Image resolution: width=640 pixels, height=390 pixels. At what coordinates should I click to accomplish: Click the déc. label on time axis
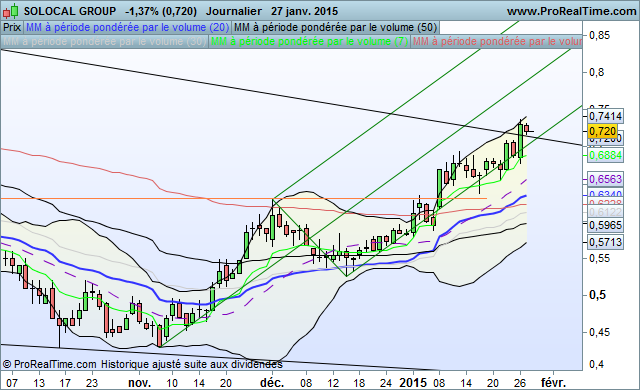(x=272, y=383)
